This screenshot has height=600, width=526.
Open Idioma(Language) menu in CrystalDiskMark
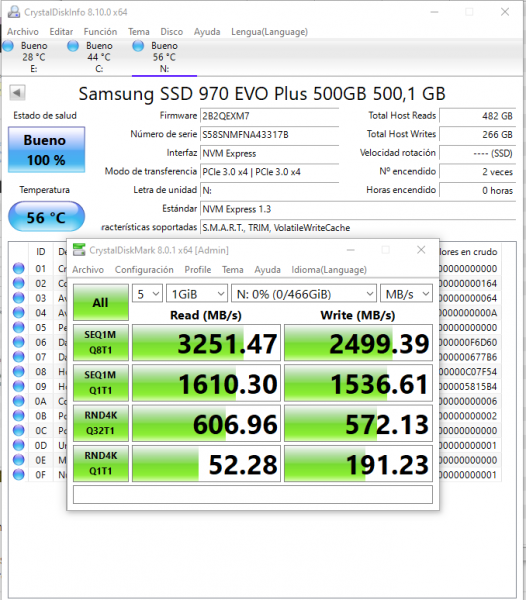[x=329, y=270]
